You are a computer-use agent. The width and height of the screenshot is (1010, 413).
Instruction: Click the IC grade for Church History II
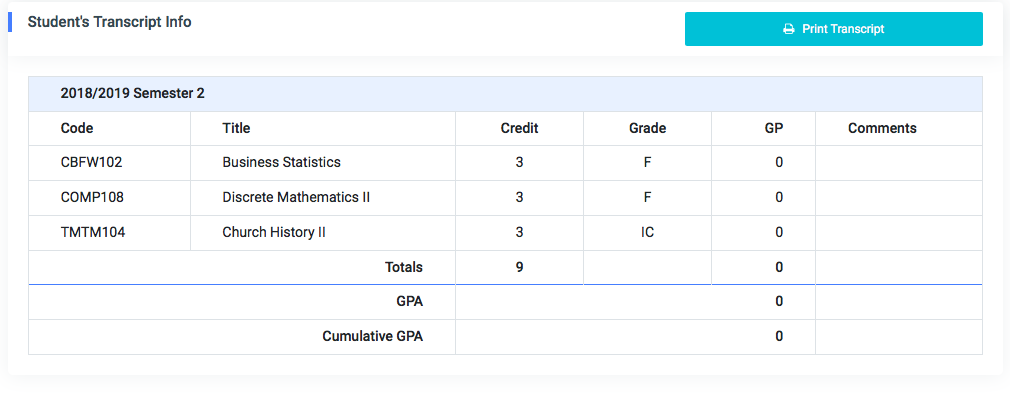click(x=647, y=232)
